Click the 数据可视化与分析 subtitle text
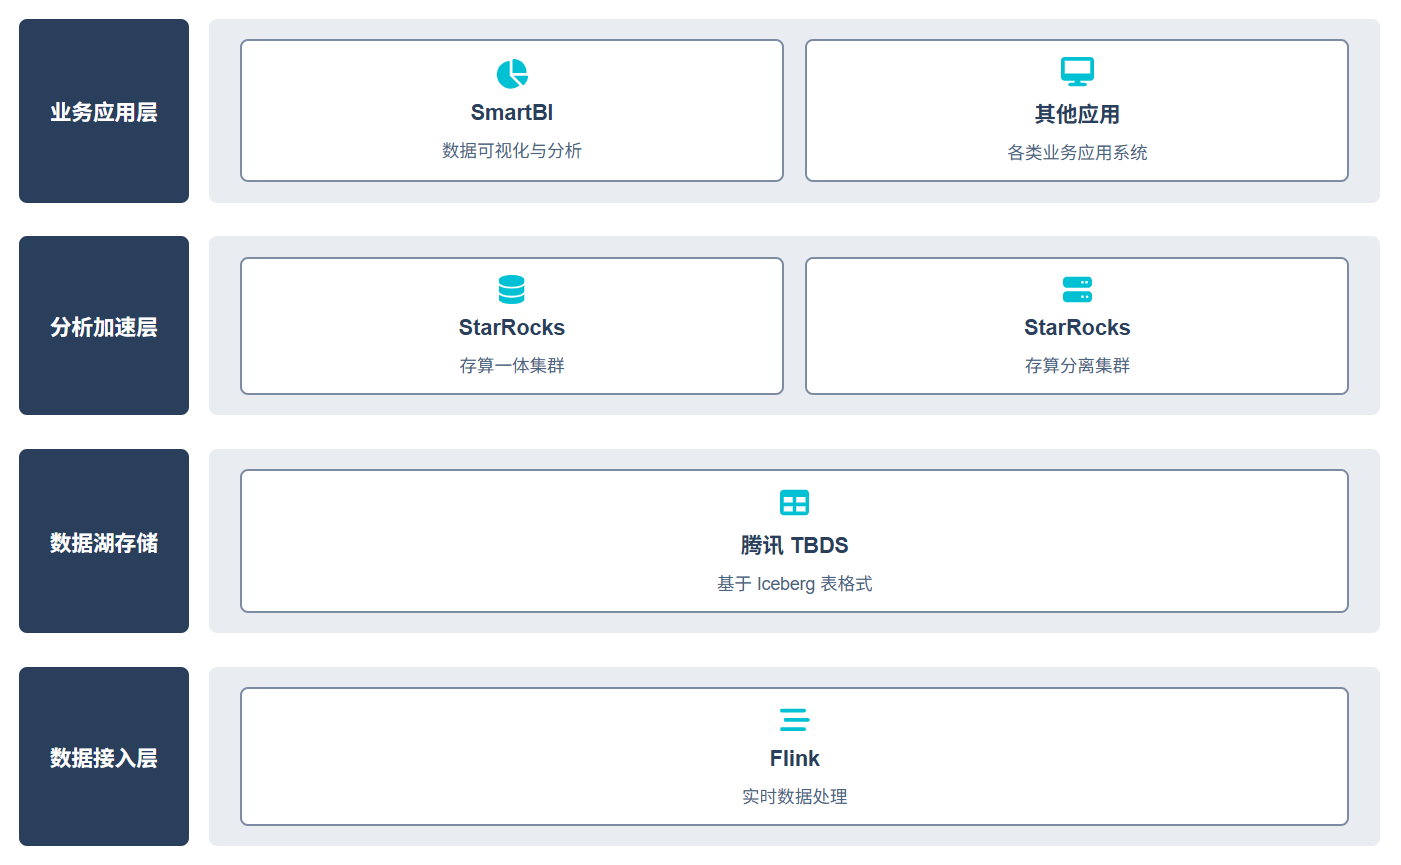The width and height of the screenshot is (1401, 865). click(511, 151)
